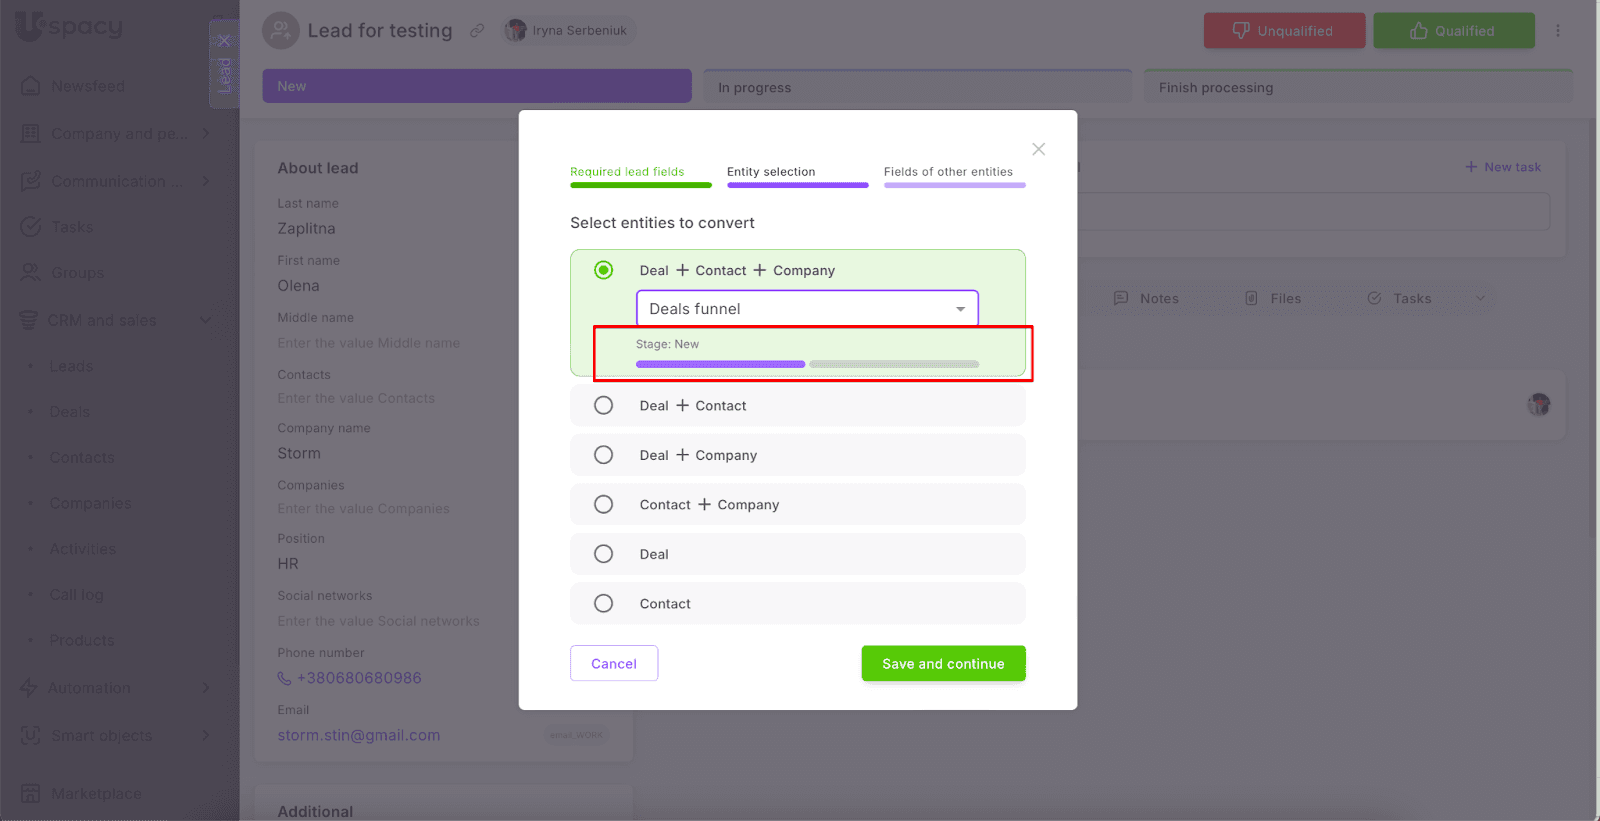Open the three-dot more options menu
Viewport: 1600px width, 821px height.
(x=1557, y=31)
